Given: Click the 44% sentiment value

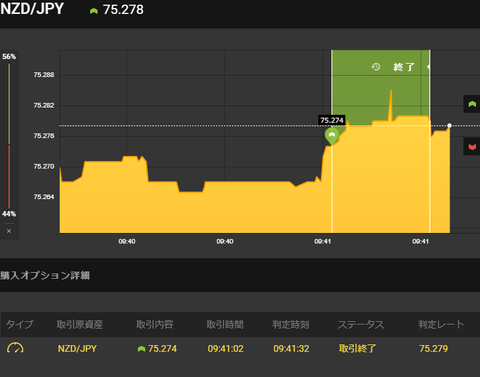Looking at the screenshot, I should click(x=9, y=214).
